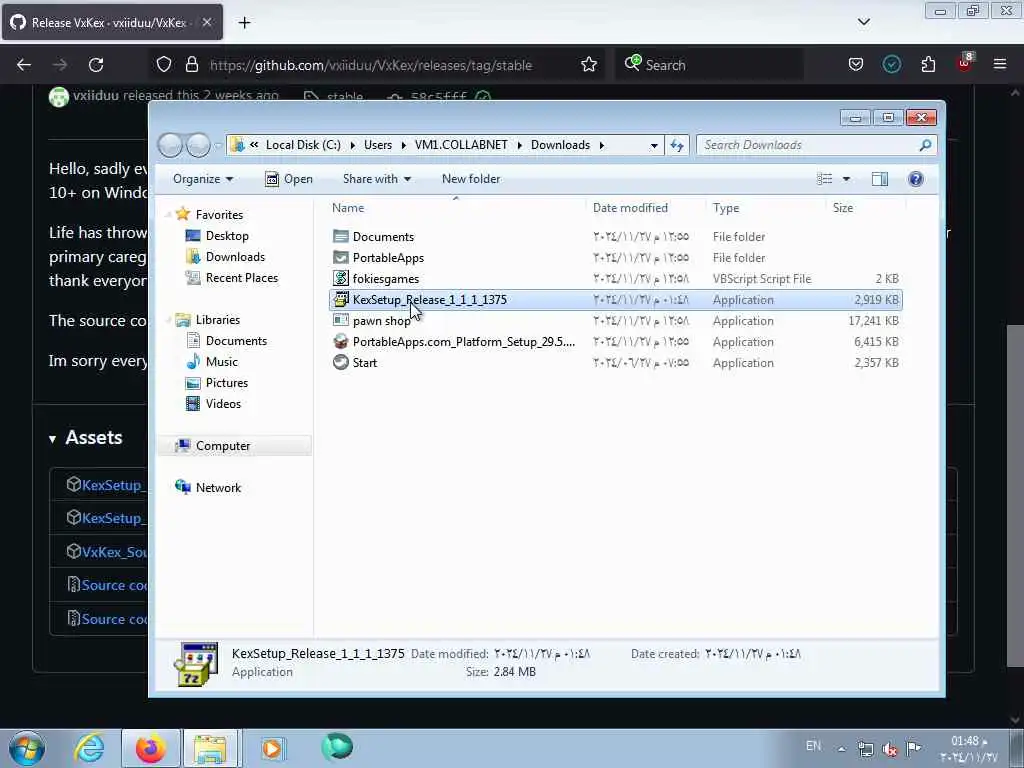Open the Organize menu in Explorer
The height and width of the screenshot is (768, 1024).
coord(202,179)
